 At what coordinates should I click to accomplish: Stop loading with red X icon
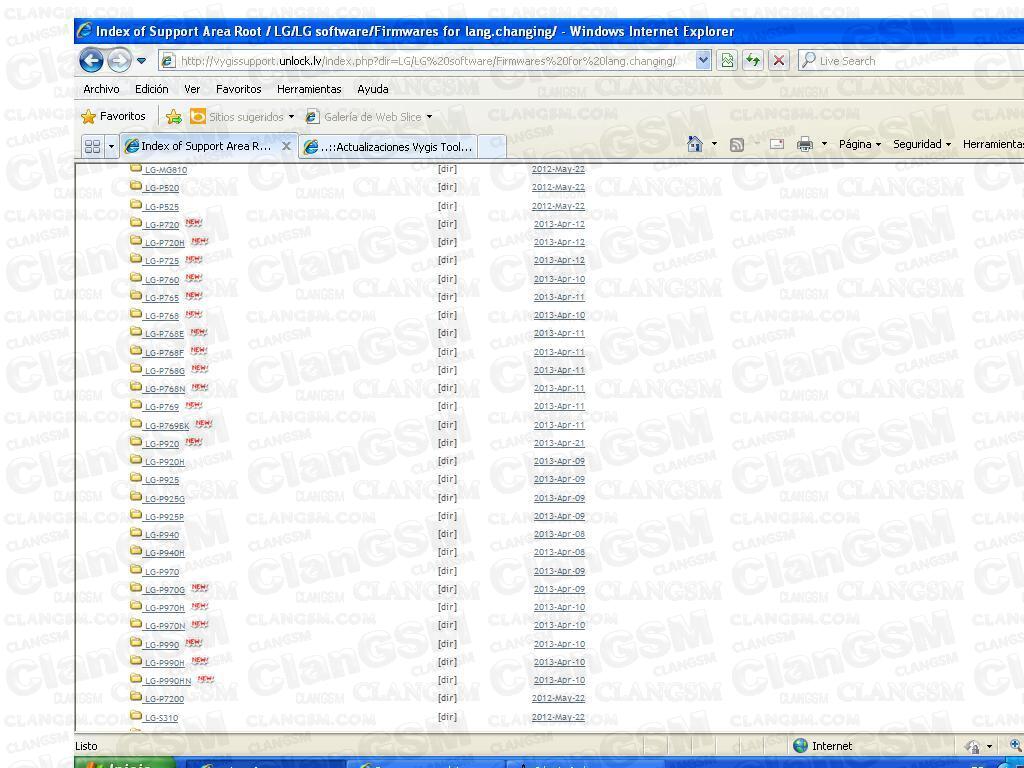[x=778, y=61]
